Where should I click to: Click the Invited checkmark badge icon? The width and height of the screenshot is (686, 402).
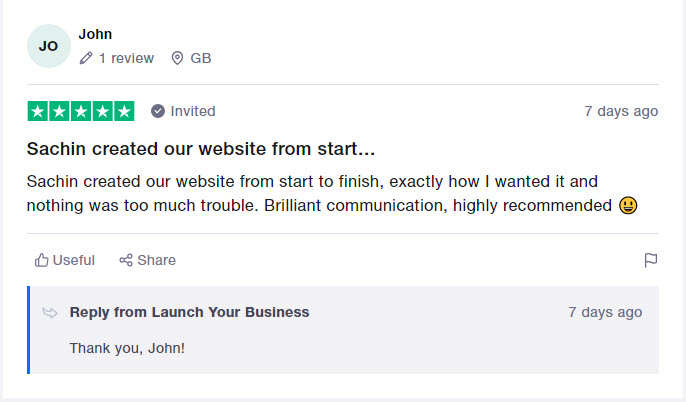click(158, 111)
